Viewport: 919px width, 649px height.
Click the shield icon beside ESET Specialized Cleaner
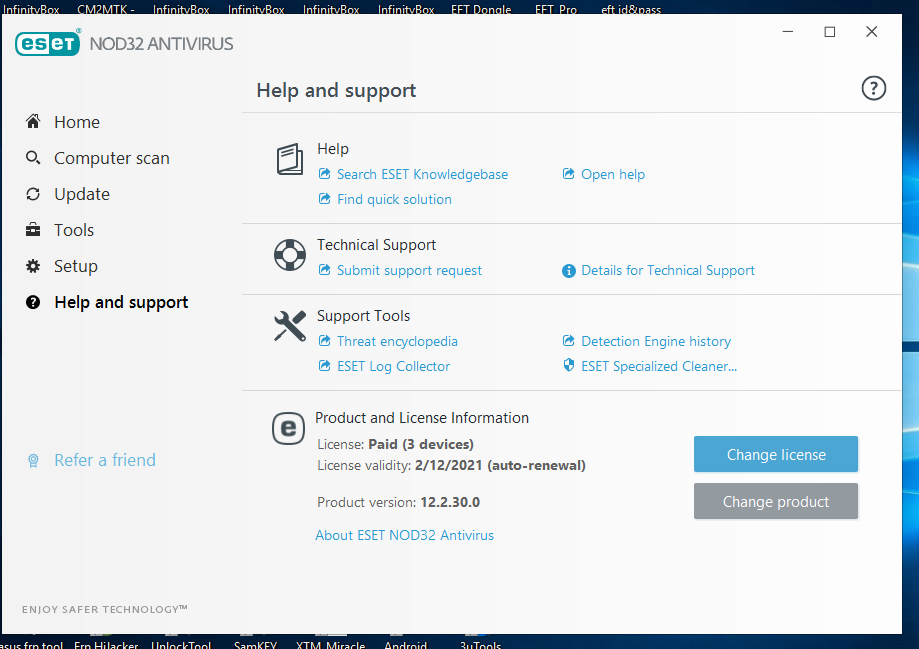tap(569, 365)
